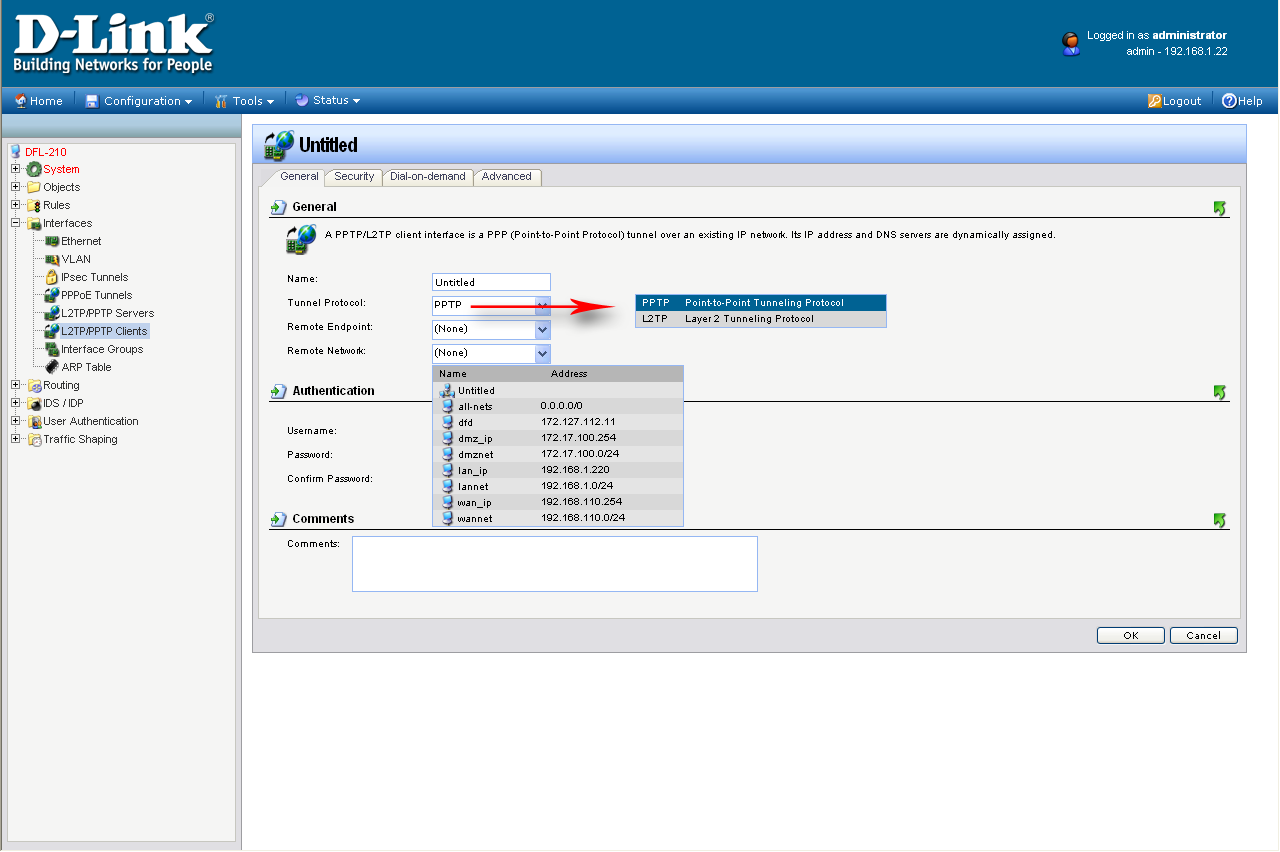The height and width of the screenshot is (852, 1280).
Task: Click the Name input field
Action: pyautogui.click(x=491, y=282)
